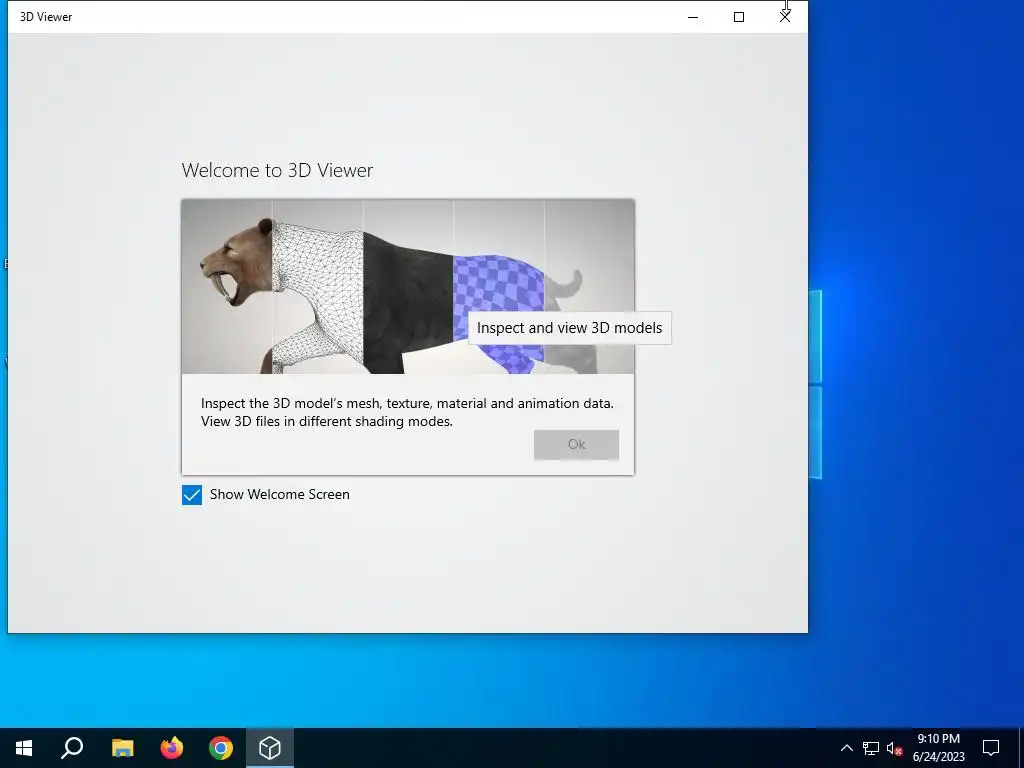The width and height of the screenshot is (1024, 768).
Task: Click the 'Welcome to 3D Viewer' heading
Action: click(x=278, y=170)
